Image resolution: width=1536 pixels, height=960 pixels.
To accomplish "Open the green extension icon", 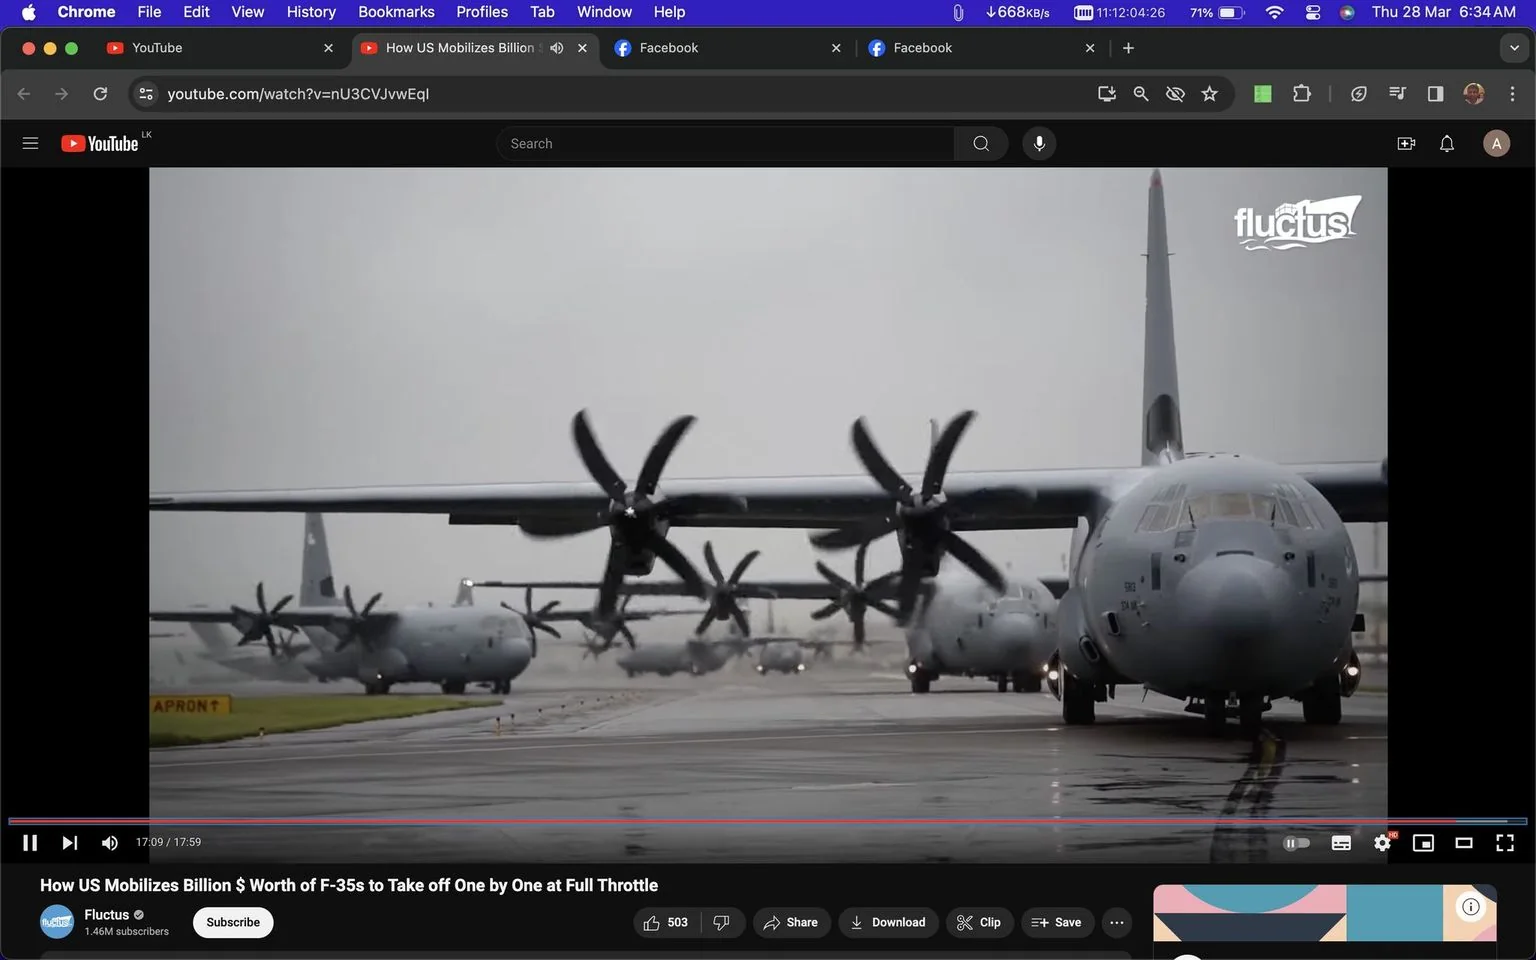I will click(1263, 94).
